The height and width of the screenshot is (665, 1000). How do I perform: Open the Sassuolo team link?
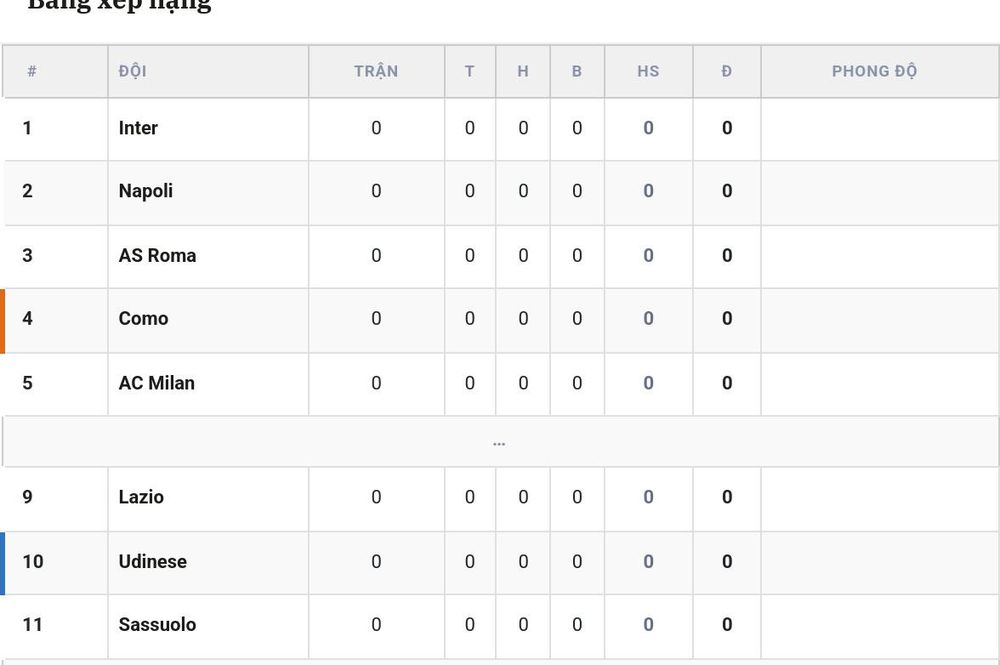(x=157, y=625)
